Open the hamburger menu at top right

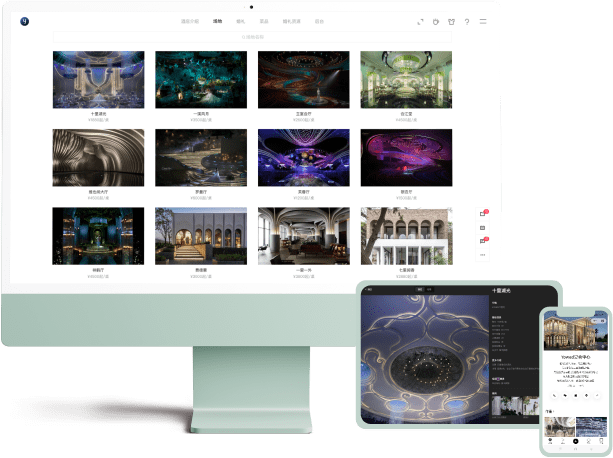tap(483, 21)
